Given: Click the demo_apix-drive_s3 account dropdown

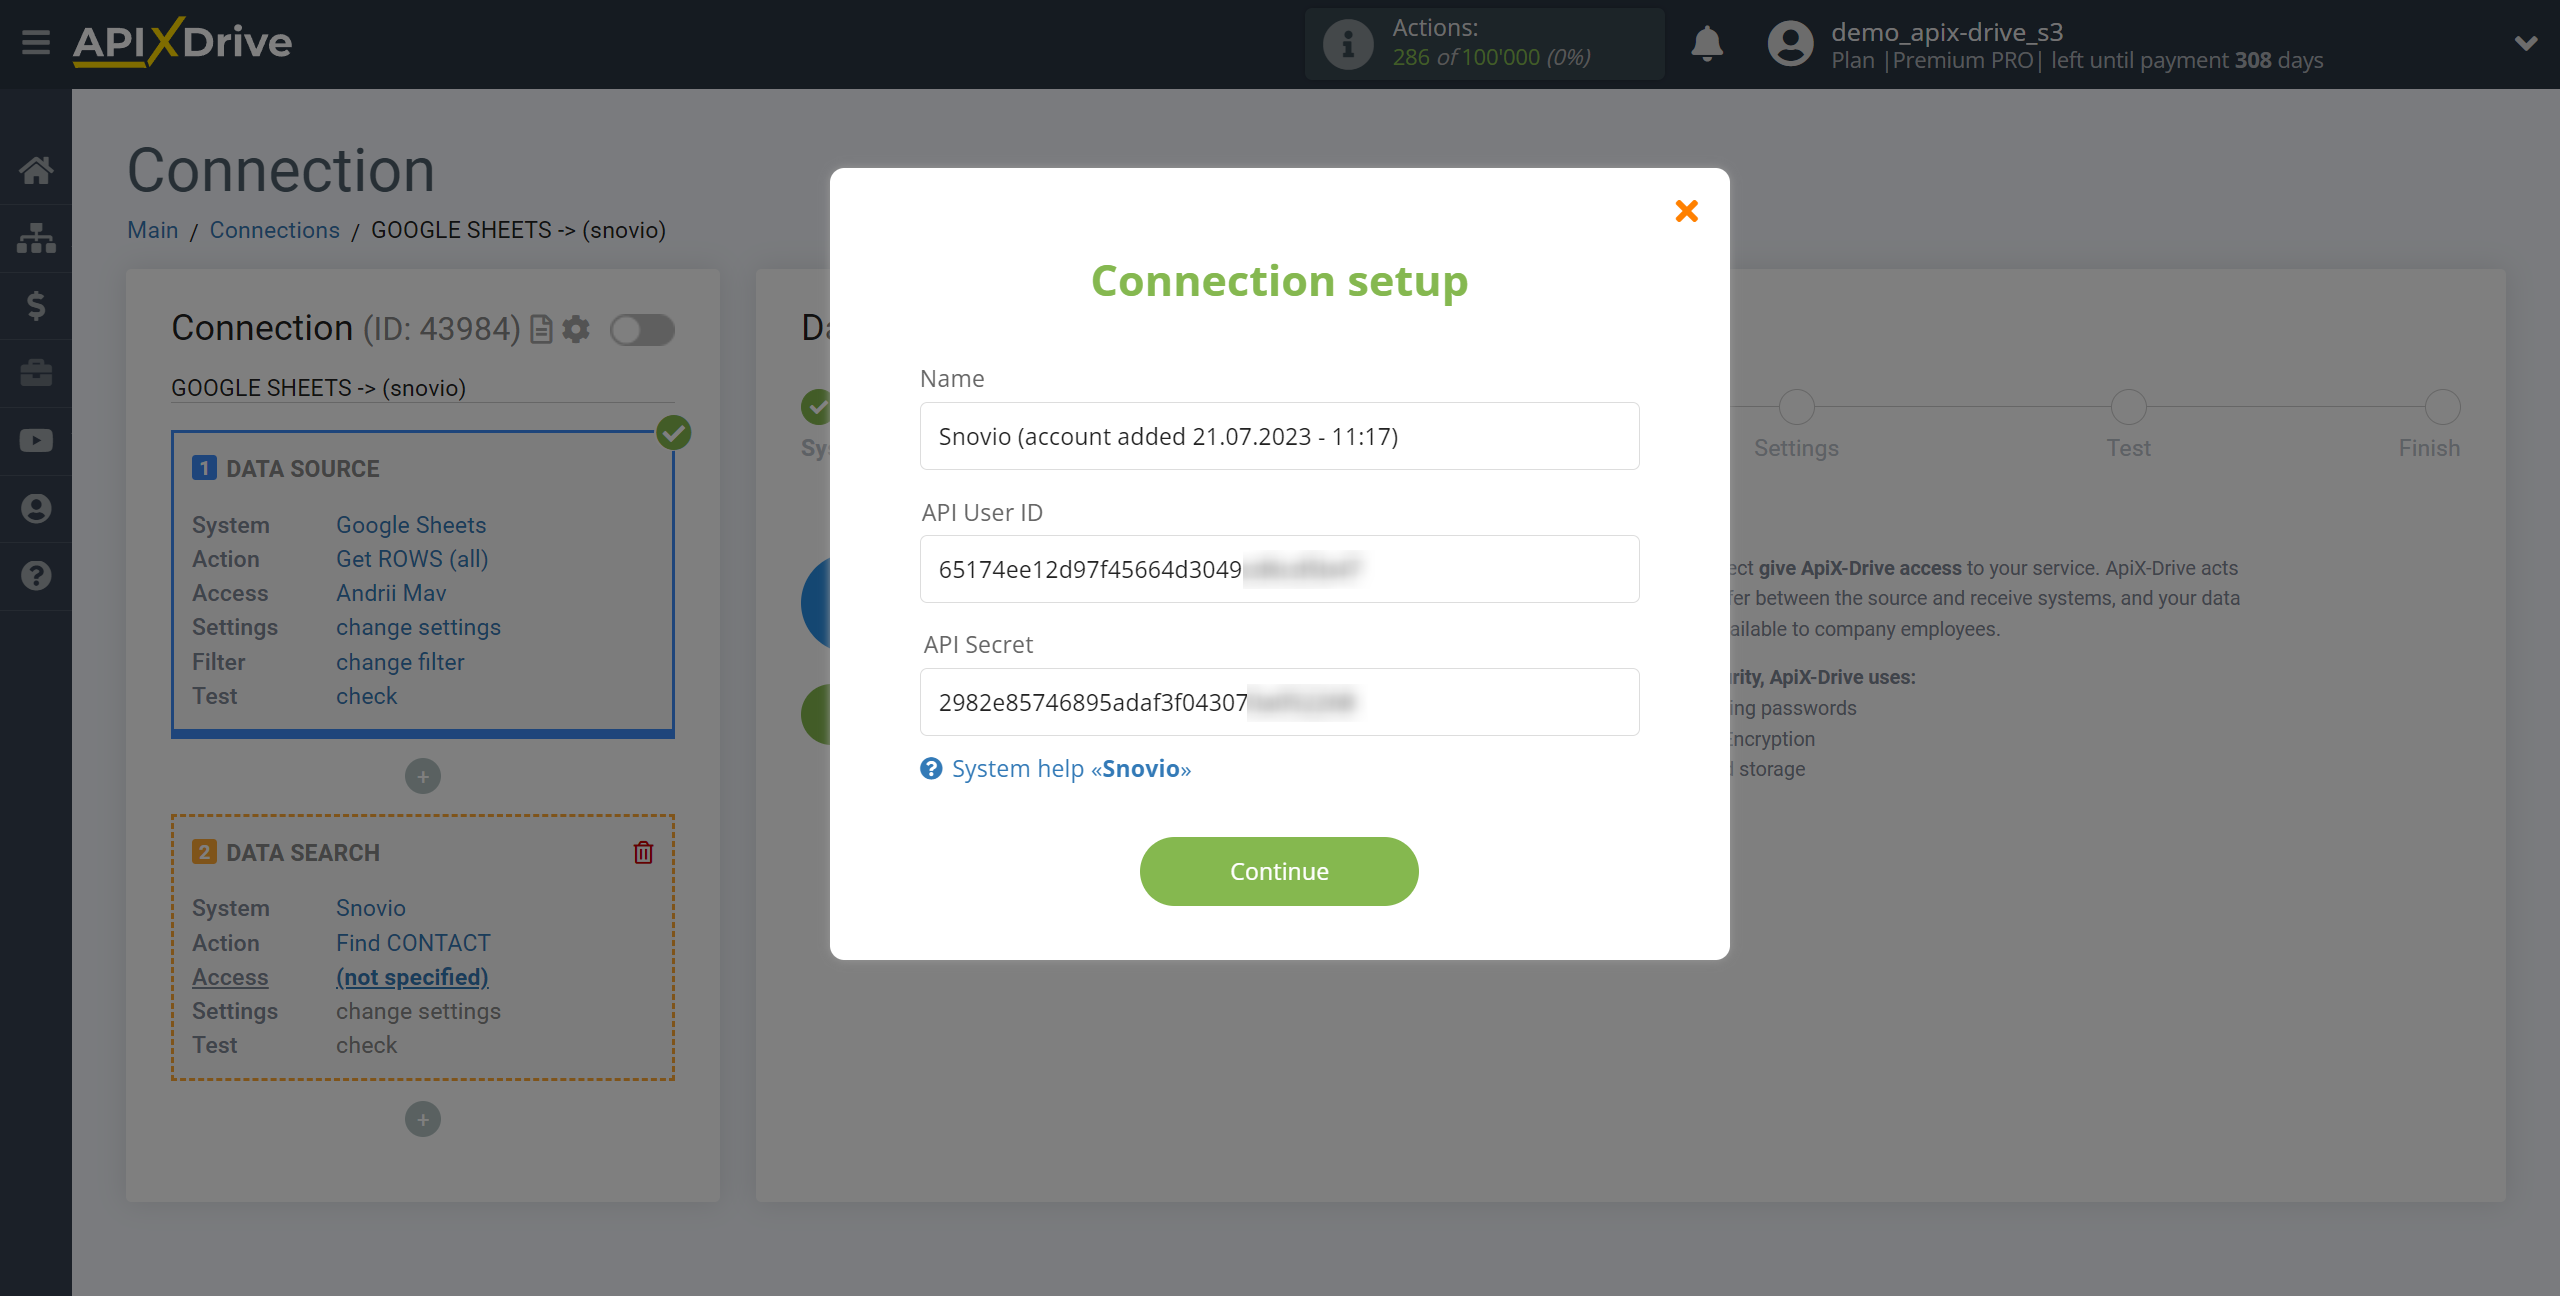Looking at the screenshot, I should tap(2524, 41).
